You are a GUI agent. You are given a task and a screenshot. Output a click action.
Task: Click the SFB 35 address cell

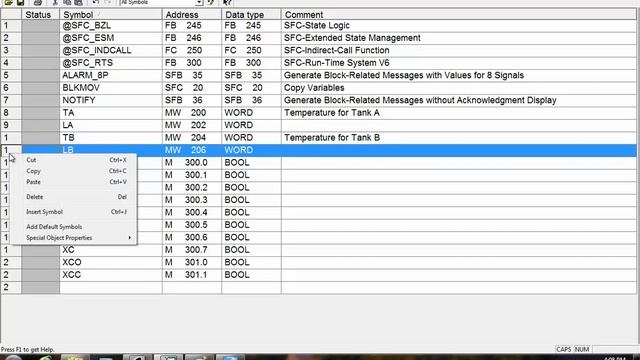click(x=192, y=76)
